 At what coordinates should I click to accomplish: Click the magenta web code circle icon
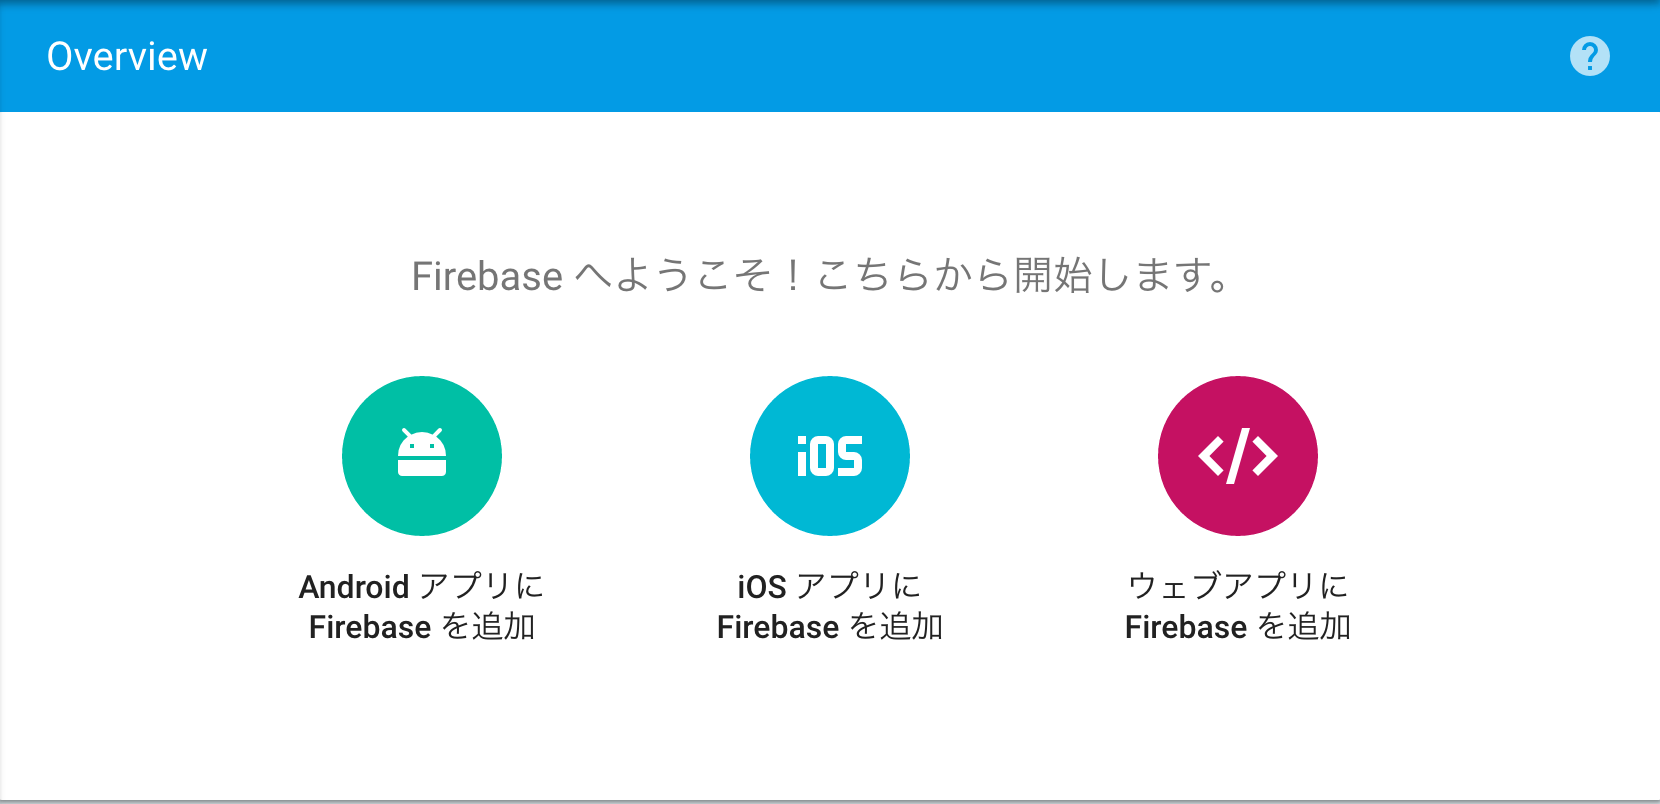[x=1238, y=456]
